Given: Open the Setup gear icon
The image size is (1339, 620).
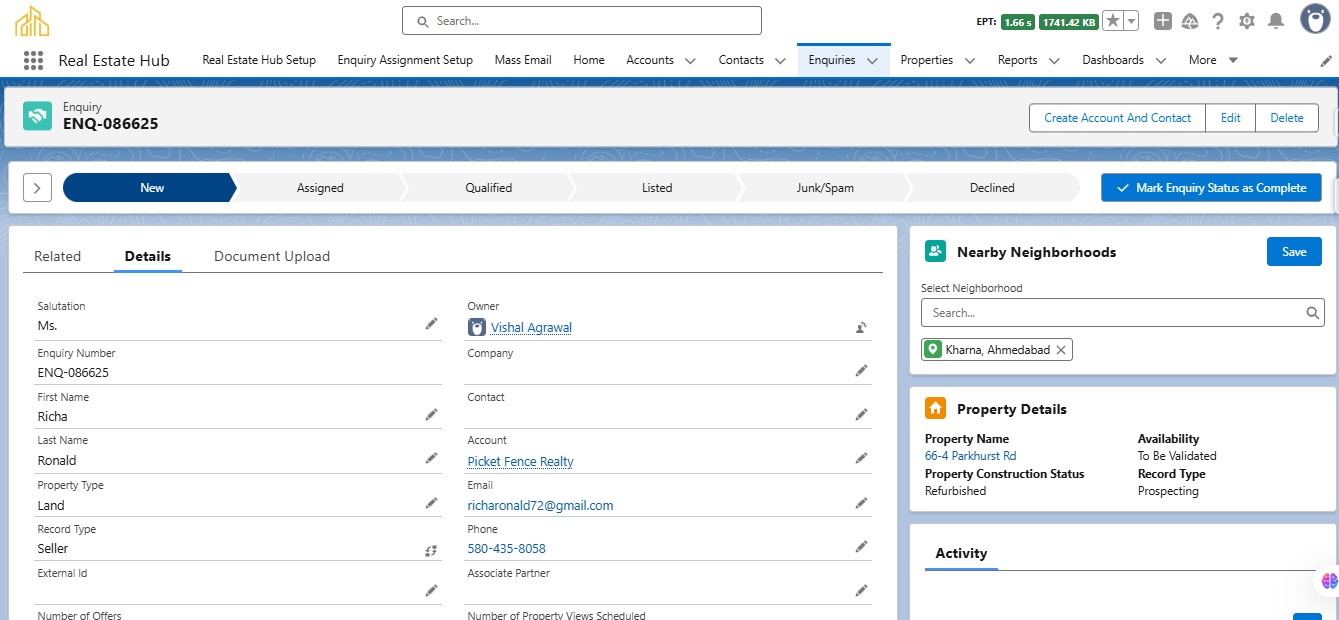Looking at the screenshot, I should [1246, 21].
